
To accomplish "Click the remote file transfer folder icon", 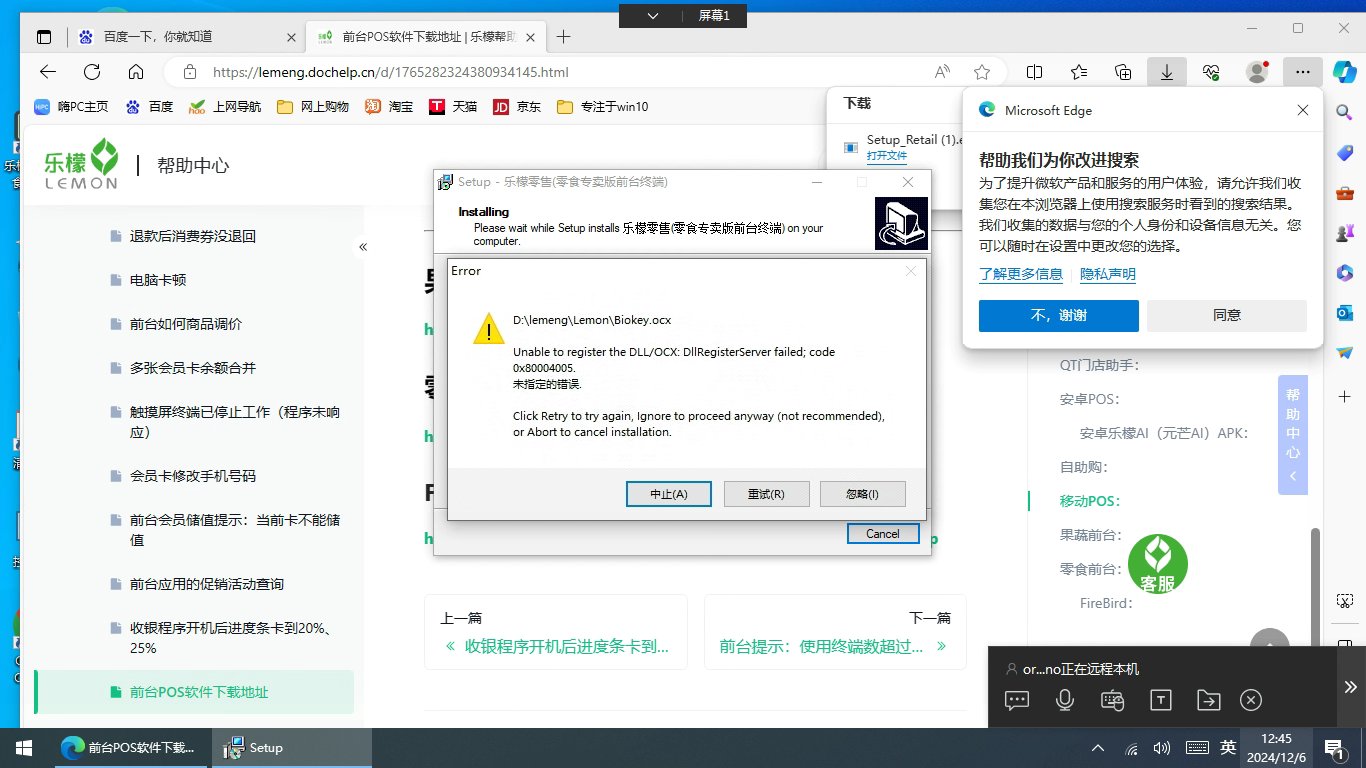I will point(1208,700).
